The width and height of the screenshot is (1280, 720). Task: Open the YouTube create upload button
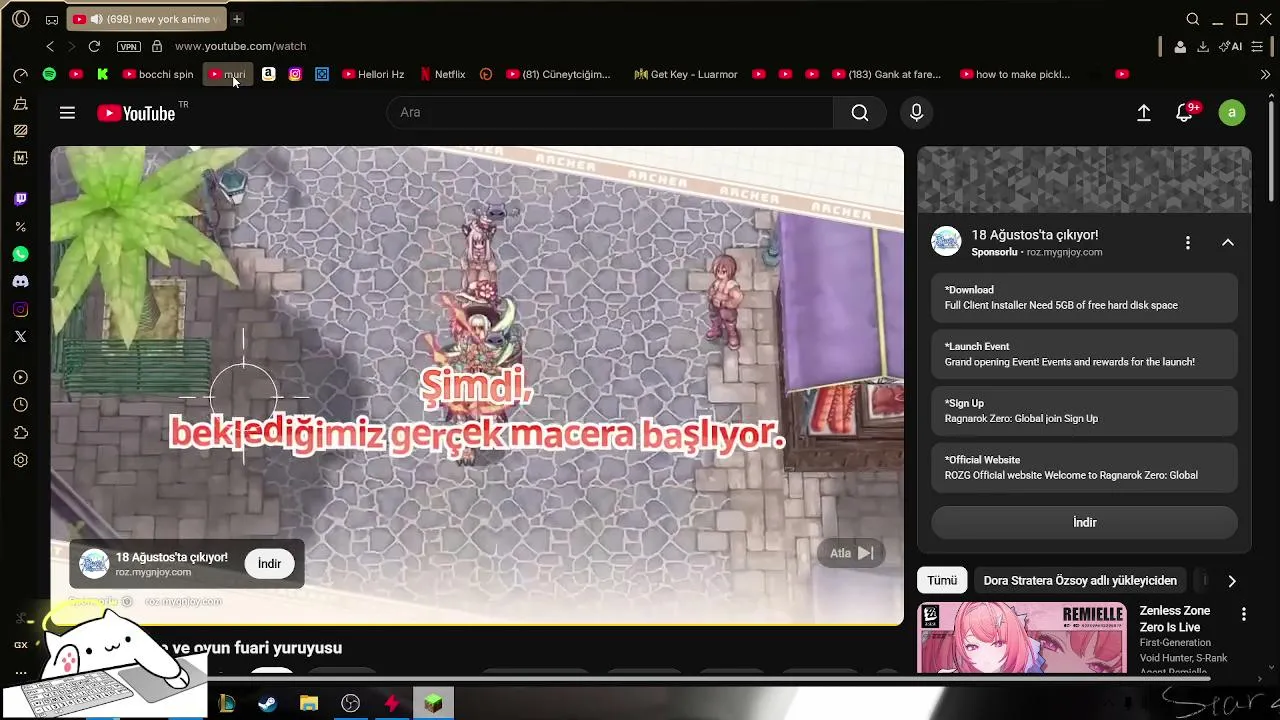[x=1144, y=113]
